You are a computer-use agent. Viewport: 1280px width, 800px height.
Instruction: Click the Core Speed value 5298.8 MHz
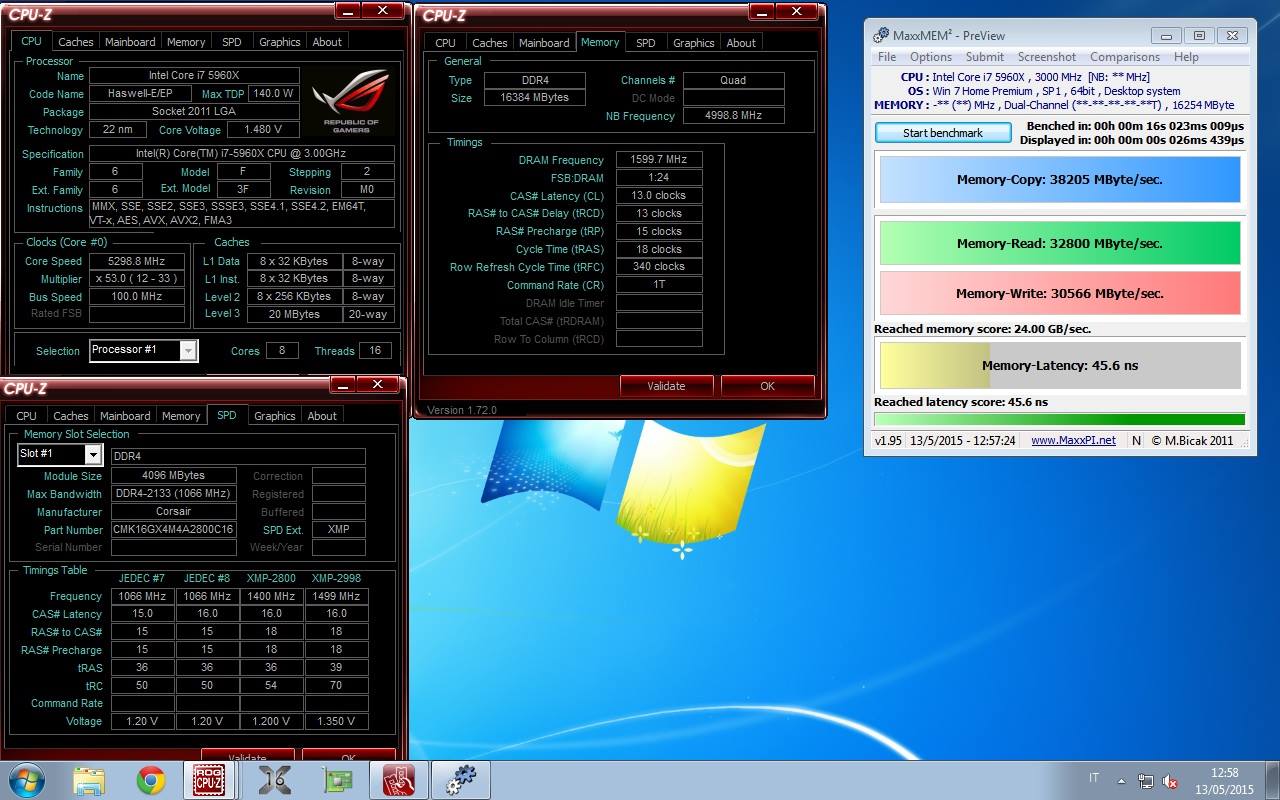click(x=137, y=261)
